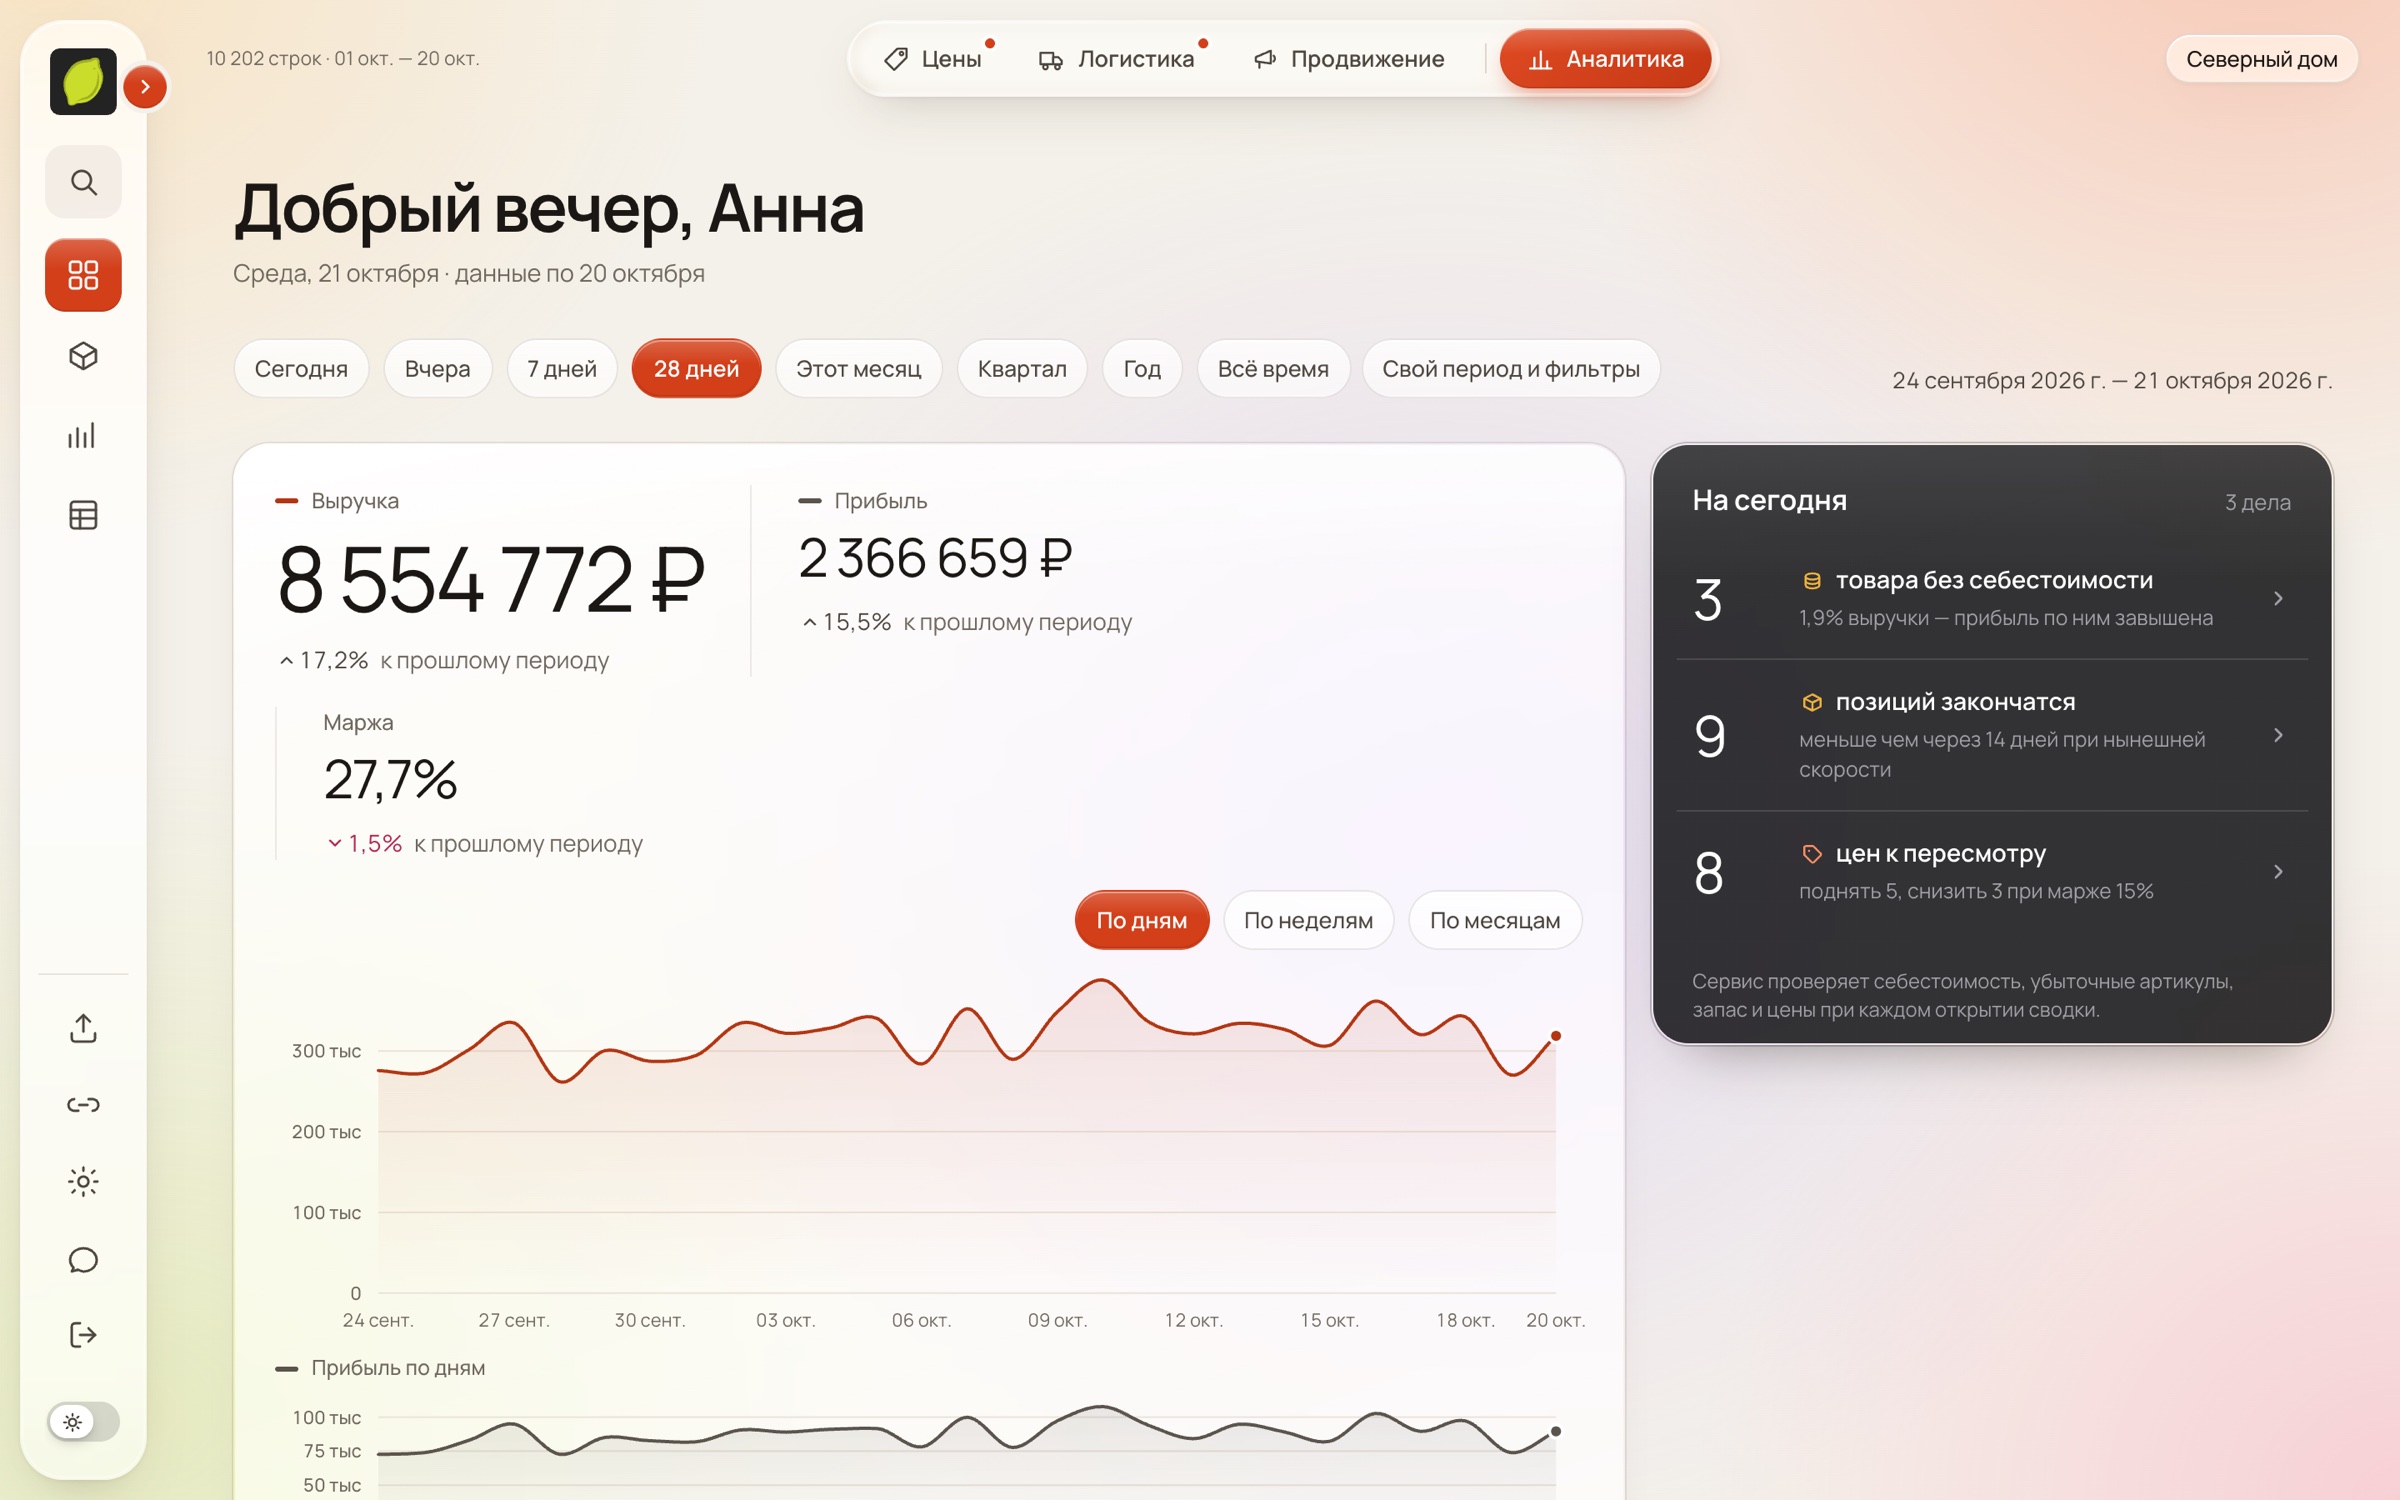Open Свой период и фильтры
Viewport: 2400px width, 1500px height.
pyautogui.click(x=1511, y=369)
